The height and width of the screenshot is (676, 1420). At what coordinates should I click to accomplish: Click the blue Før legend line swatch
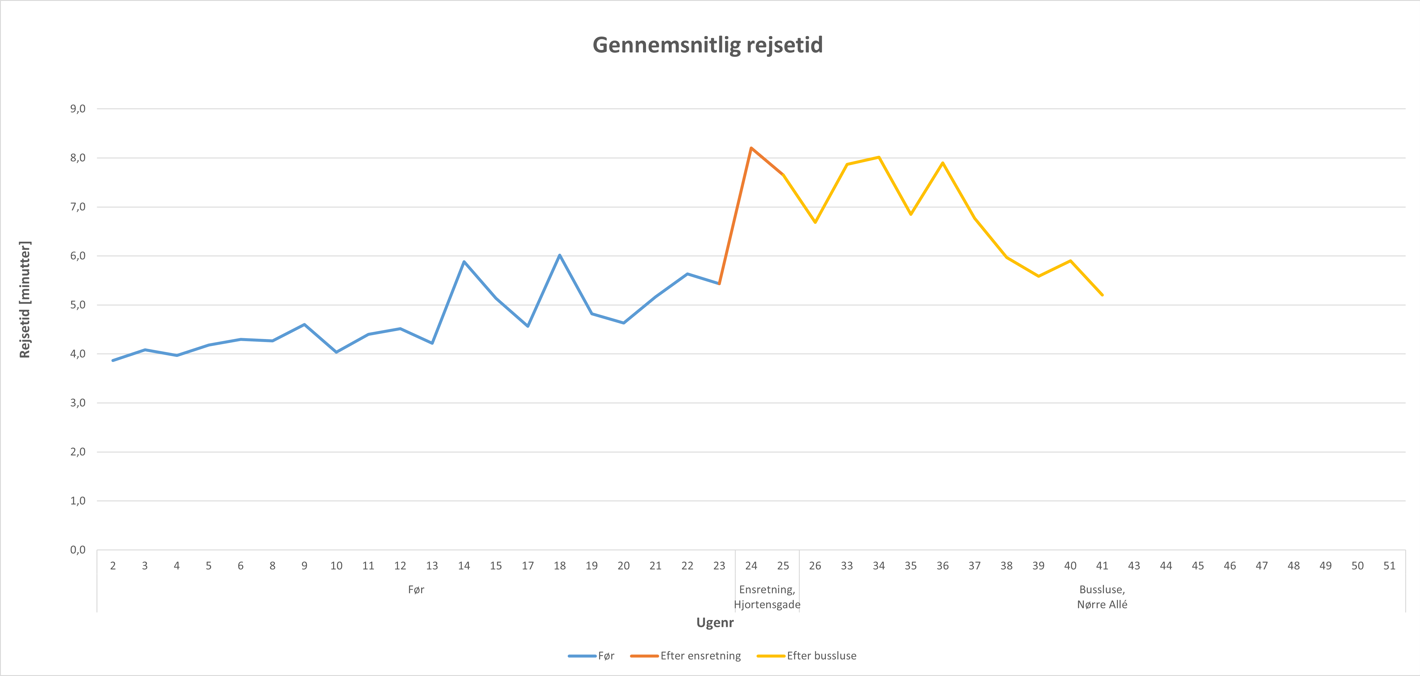[582, 656]
